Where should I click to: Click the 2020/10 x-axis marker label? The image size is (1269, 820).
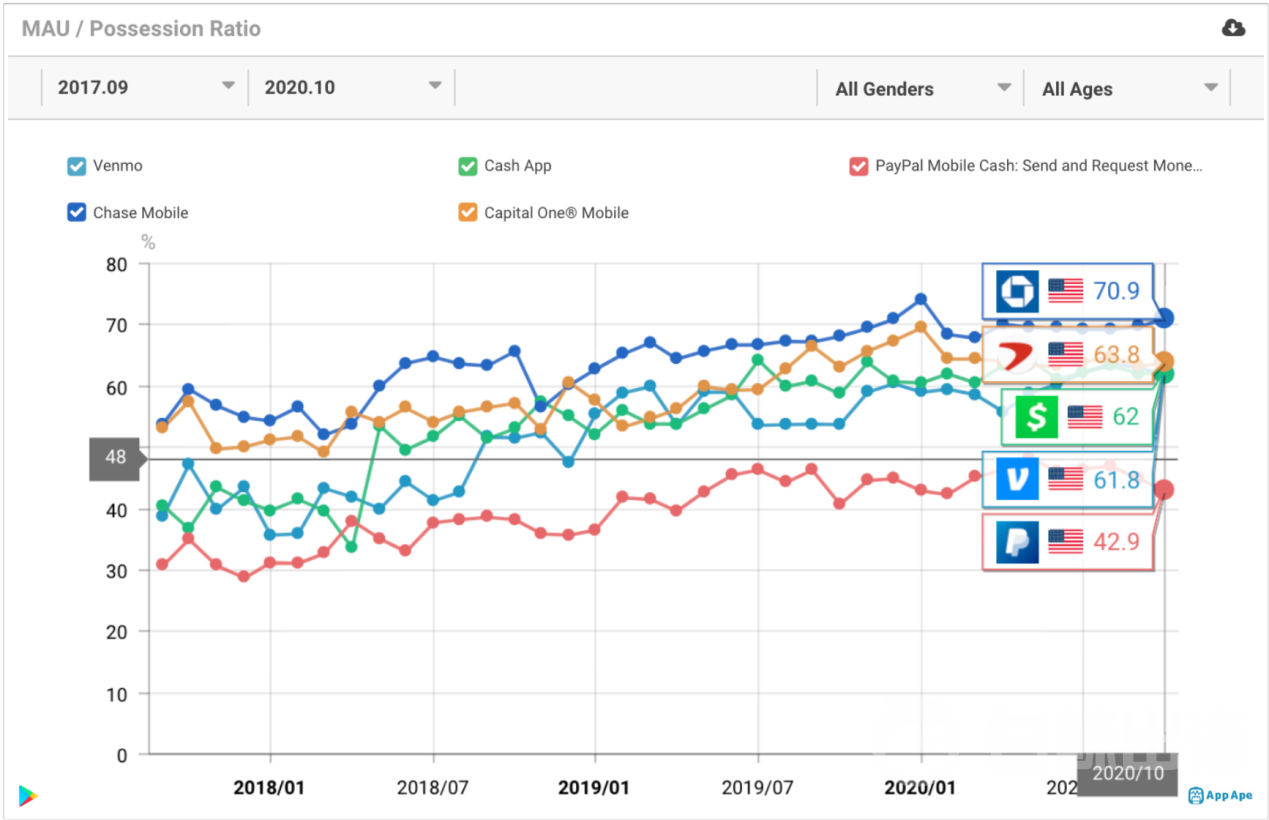(x=1127, y=773)
